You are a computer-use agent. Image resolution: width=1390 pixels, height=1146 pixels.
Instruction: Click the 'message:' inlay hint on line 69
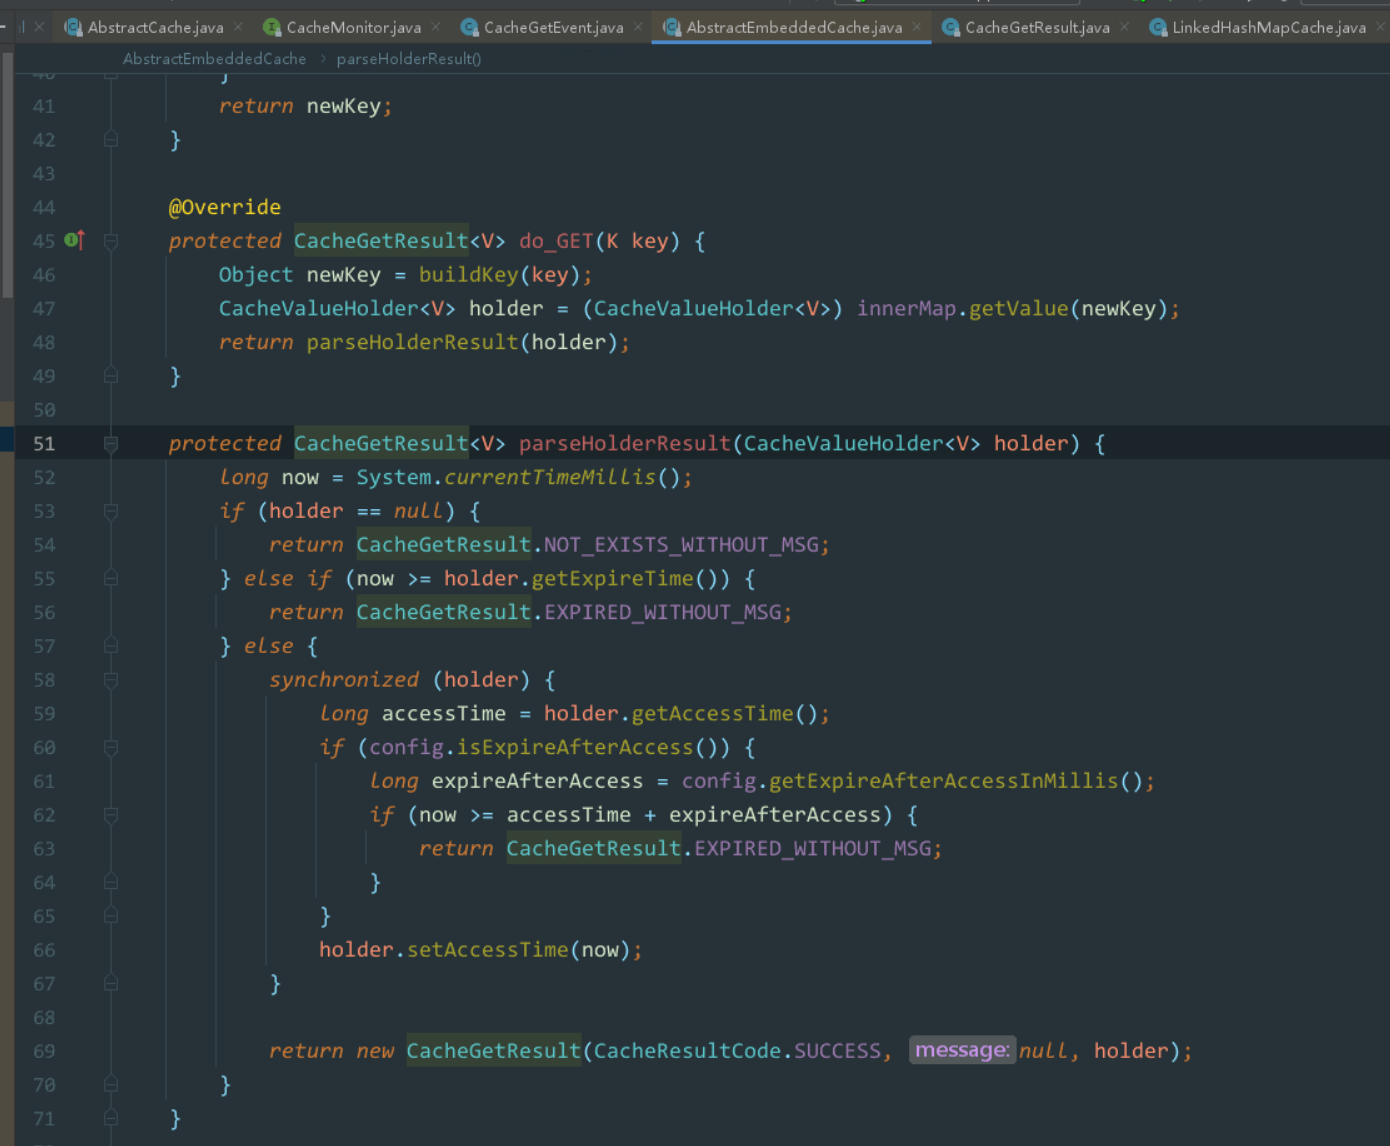pyautogui.click(x=962, y=1050)
